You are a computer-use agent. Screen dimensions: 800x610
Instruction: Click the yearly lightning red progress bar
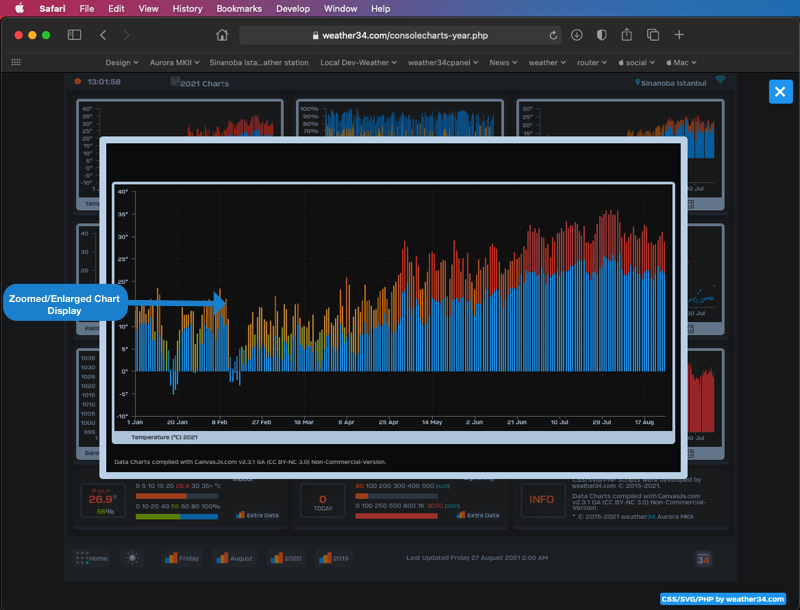[396, 516]
